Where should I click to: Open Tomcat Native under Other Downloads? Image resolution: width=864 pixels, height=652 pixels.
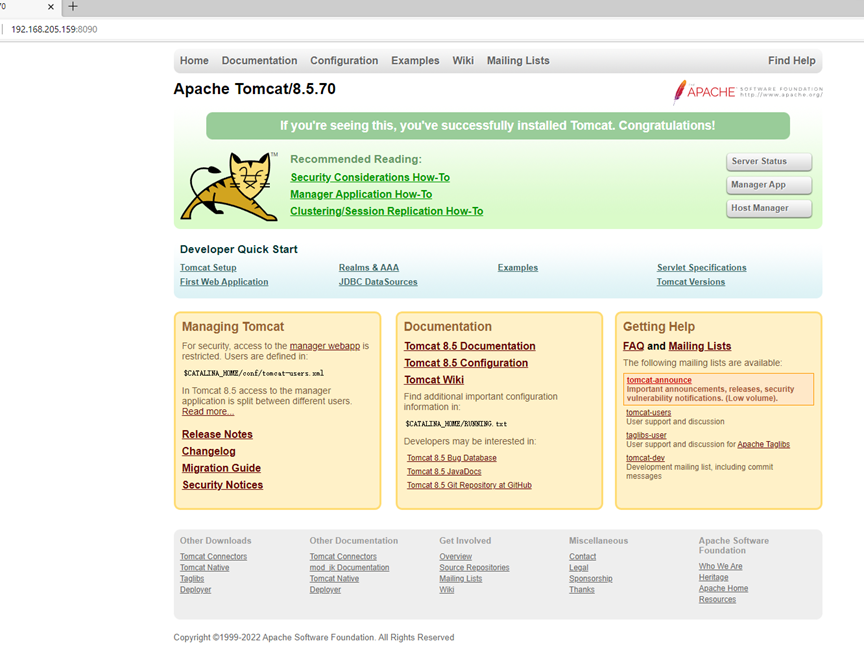[x=204, y=568]
